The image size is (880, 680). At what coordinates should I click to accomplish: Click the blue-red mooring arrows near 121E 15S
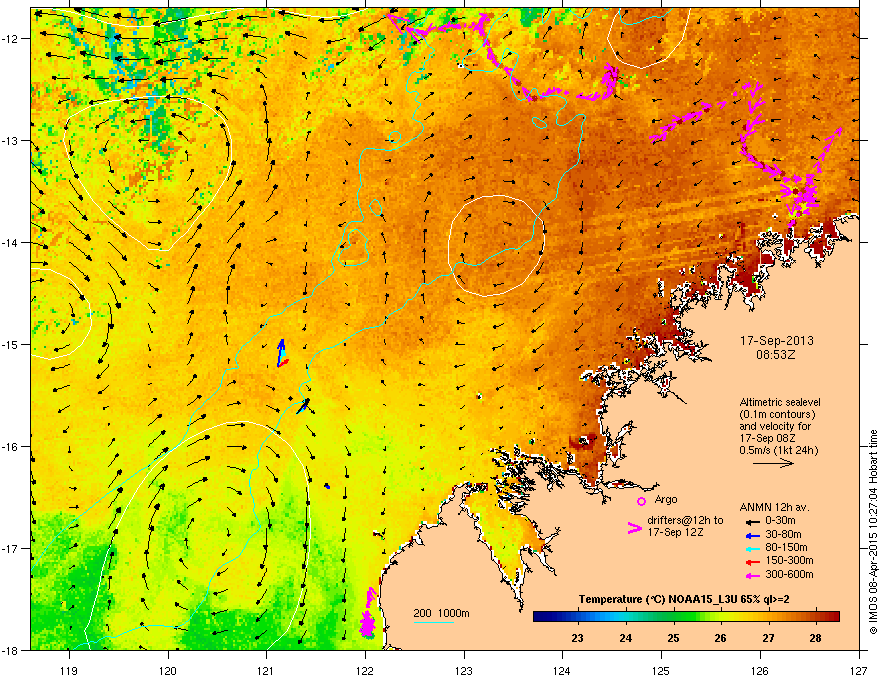click(x=282, y=353)
